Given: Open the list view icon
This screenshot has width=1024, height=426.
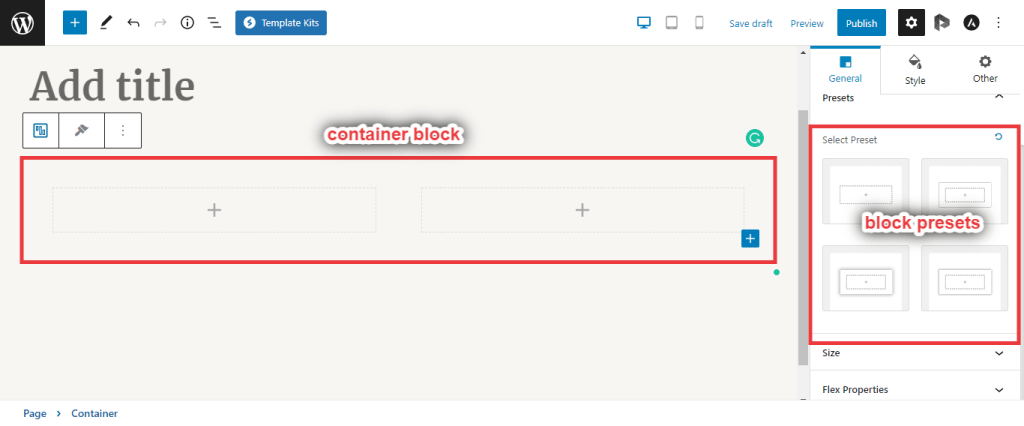Looking at the screenshot, I should point(214,22).
